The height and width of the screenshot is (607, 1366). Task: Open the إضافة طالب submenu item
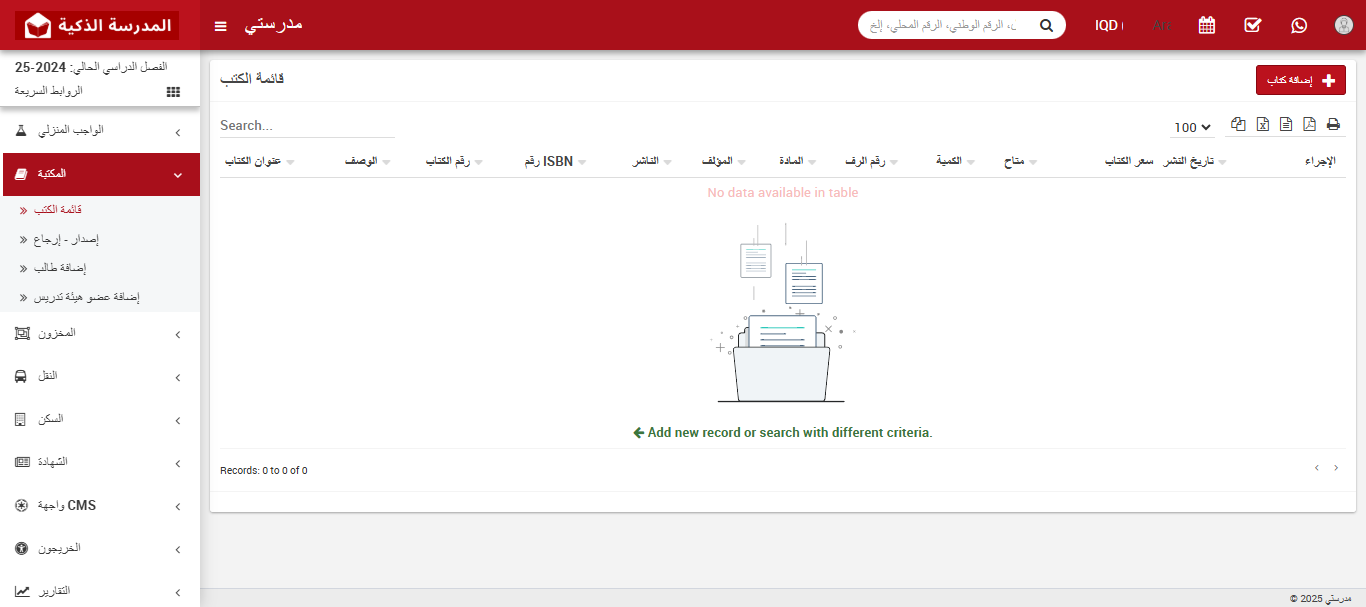pos(60,268)
